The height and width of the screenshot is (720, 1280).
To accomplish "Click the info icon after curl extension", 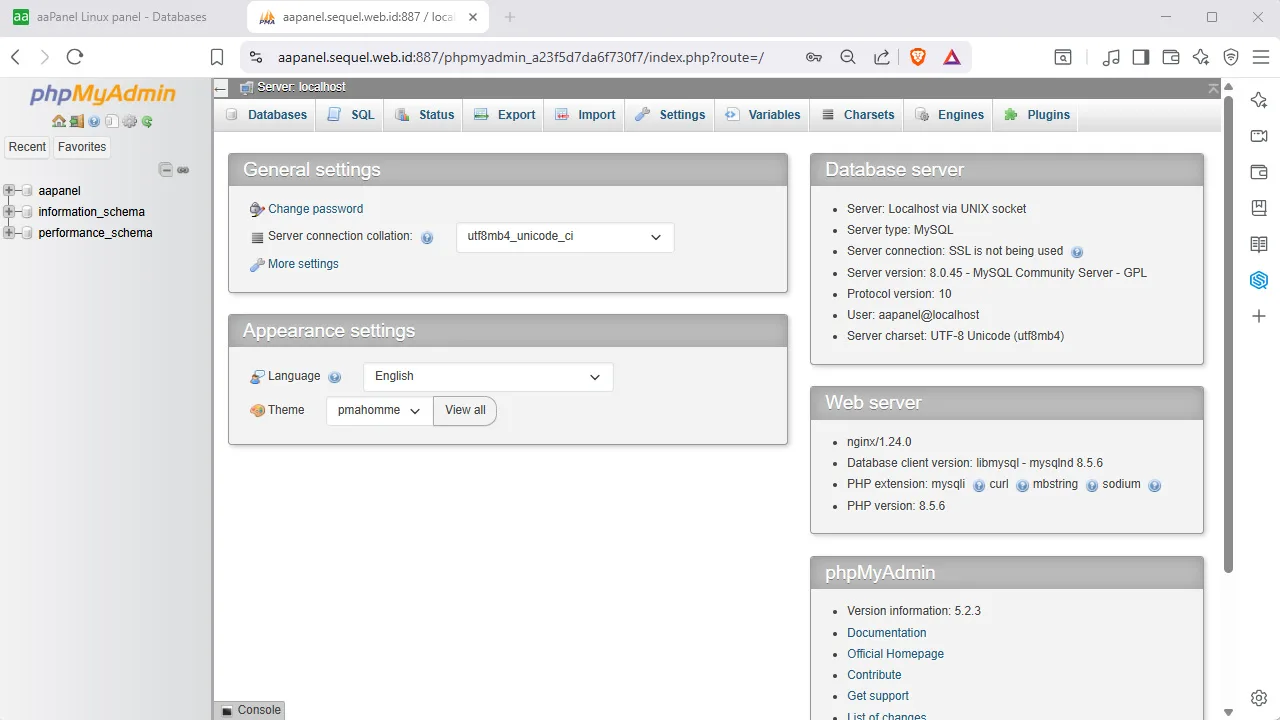I will coord(1022,486).
